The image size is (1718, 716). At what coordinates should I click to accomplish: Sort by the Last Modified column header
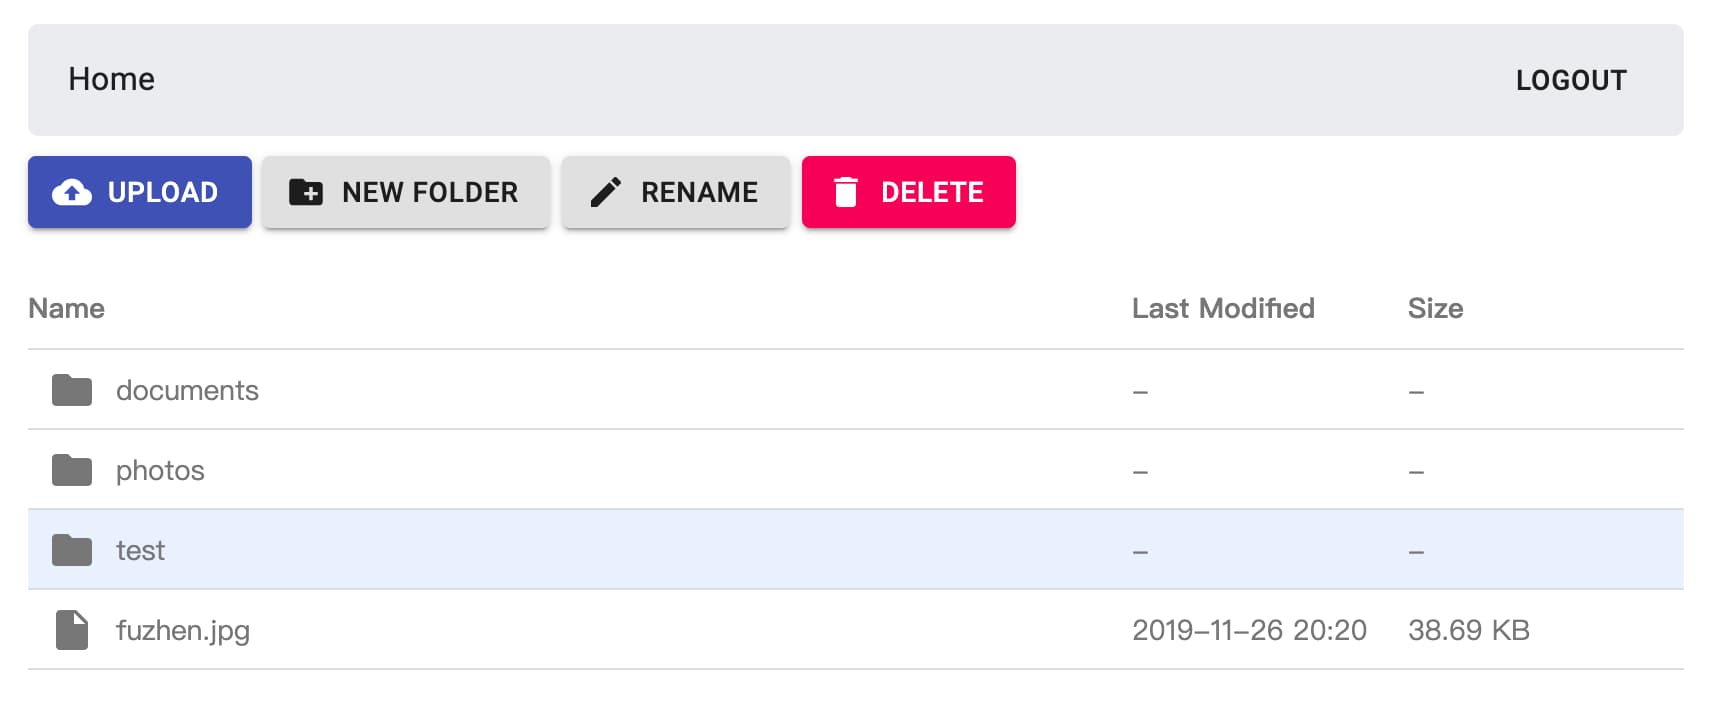pos(1223,308)
